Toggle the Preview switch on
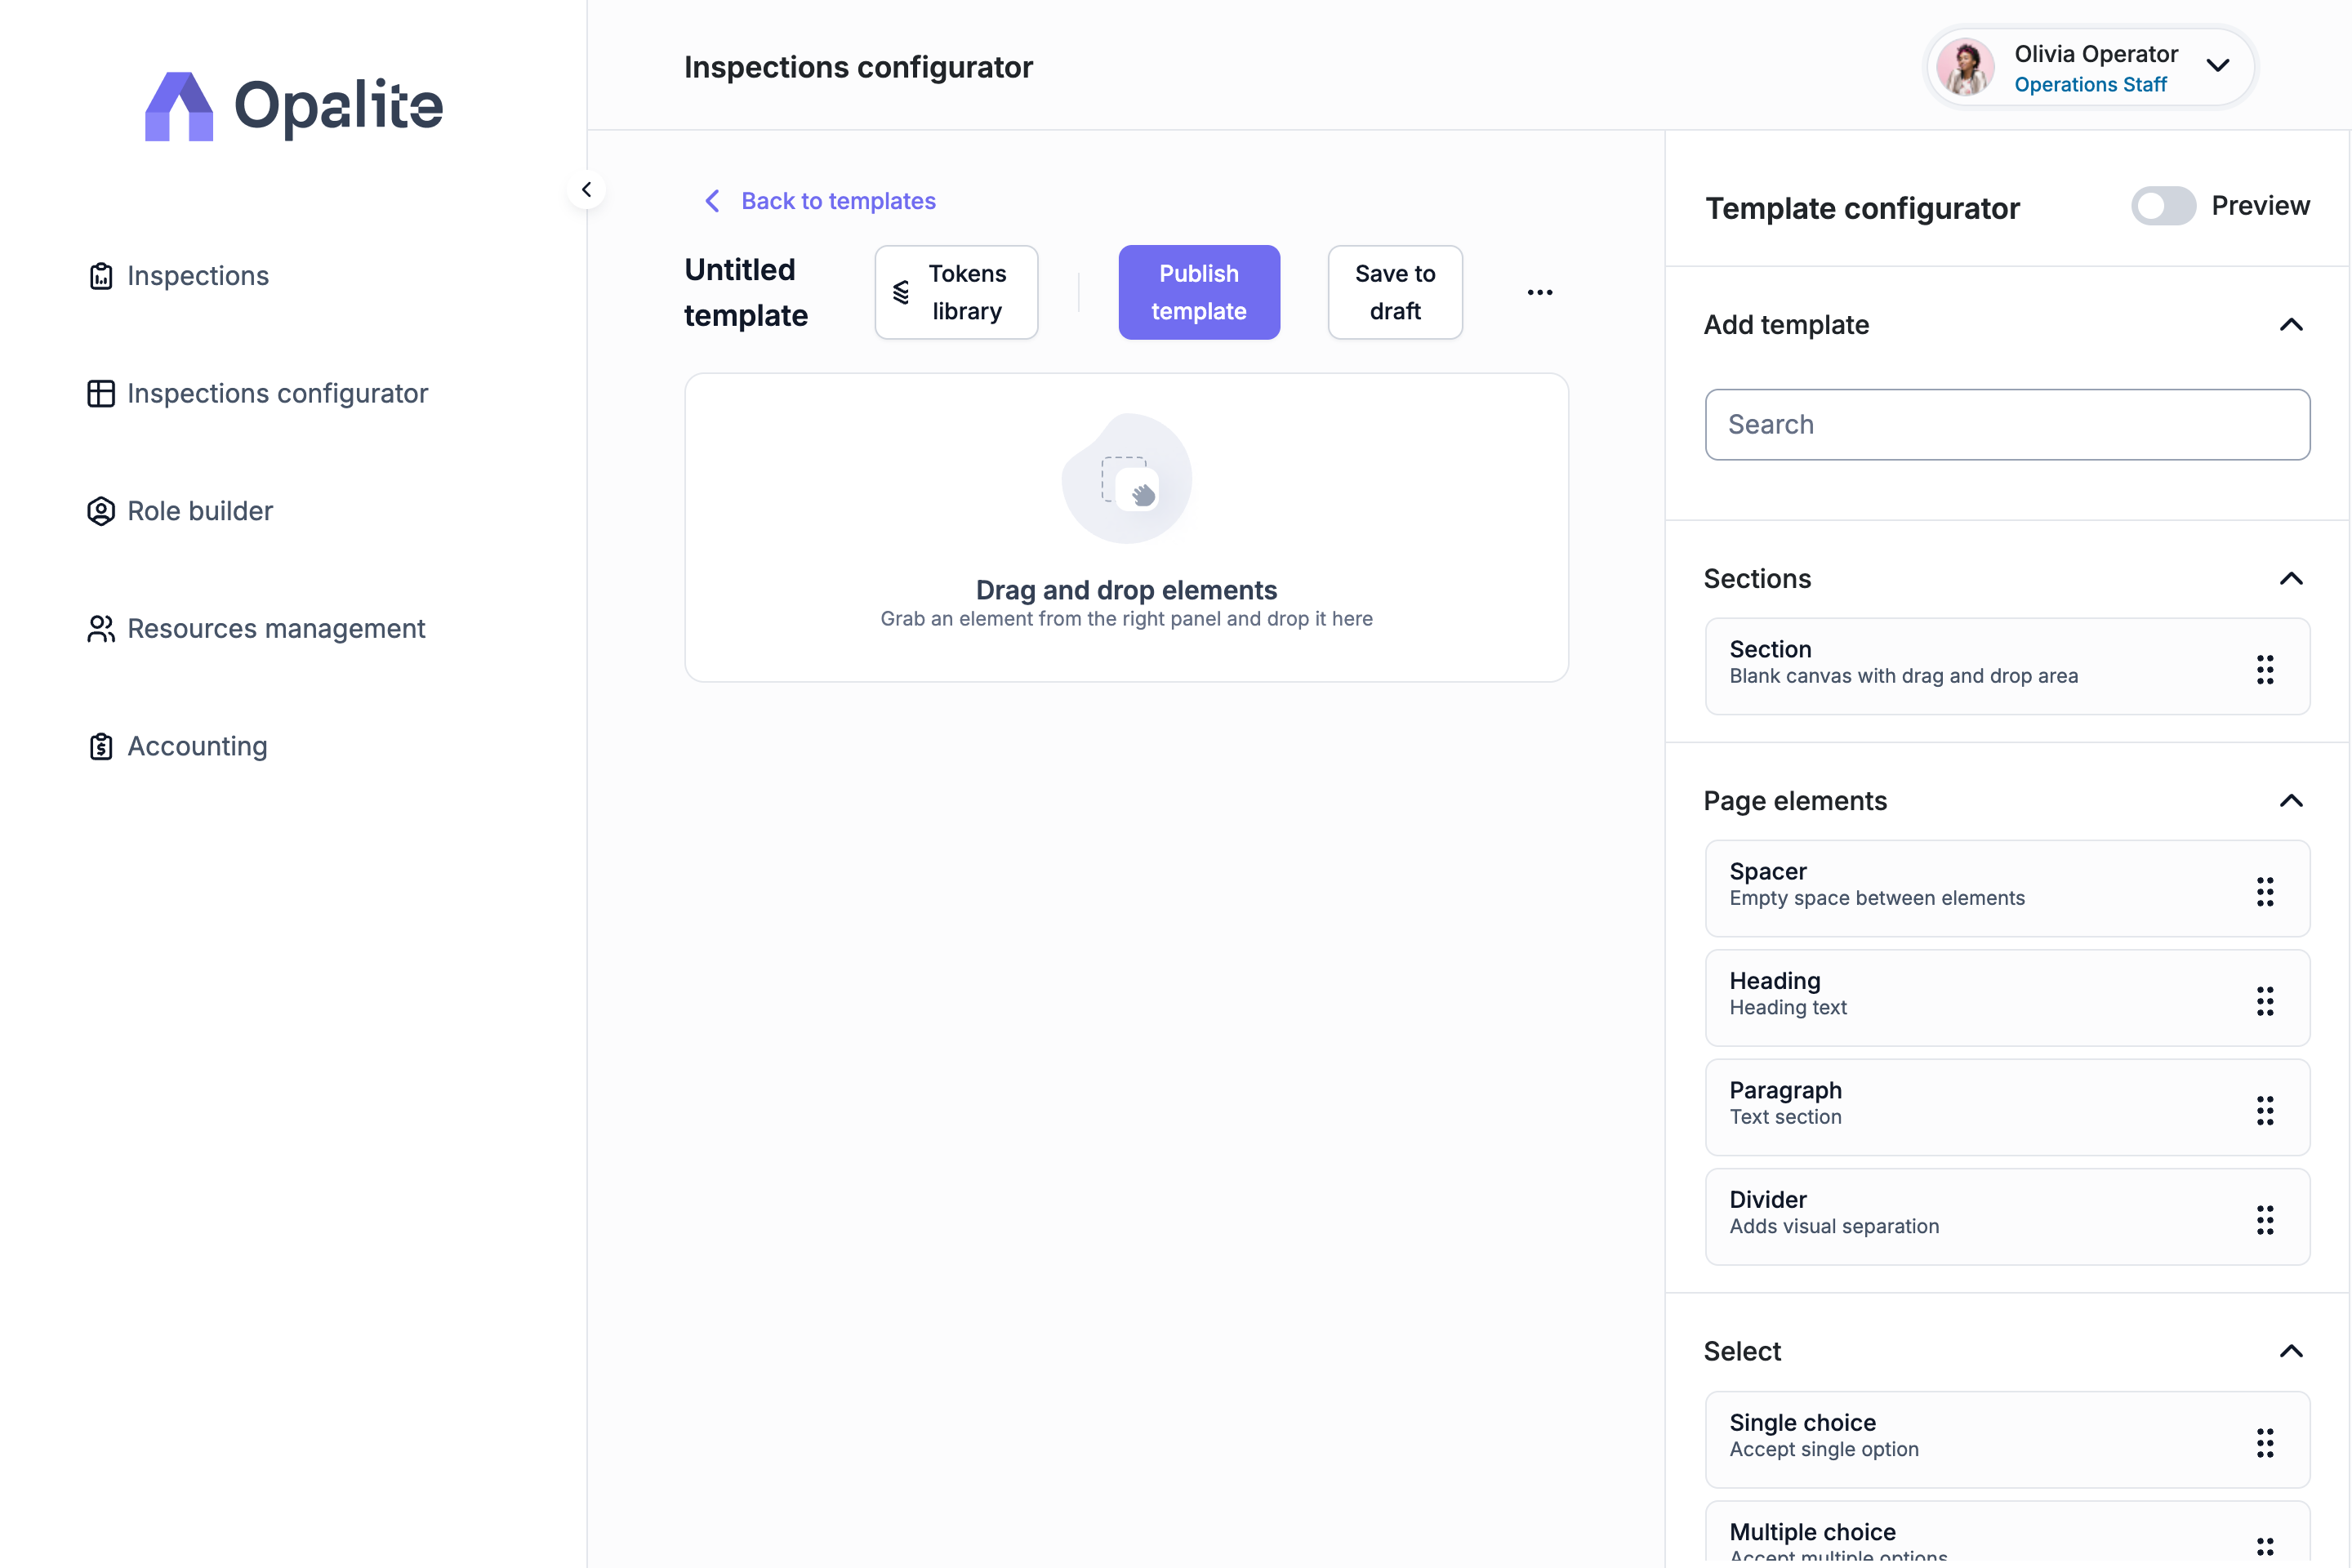2352x1568 pixels. [x=2163, y=206]
